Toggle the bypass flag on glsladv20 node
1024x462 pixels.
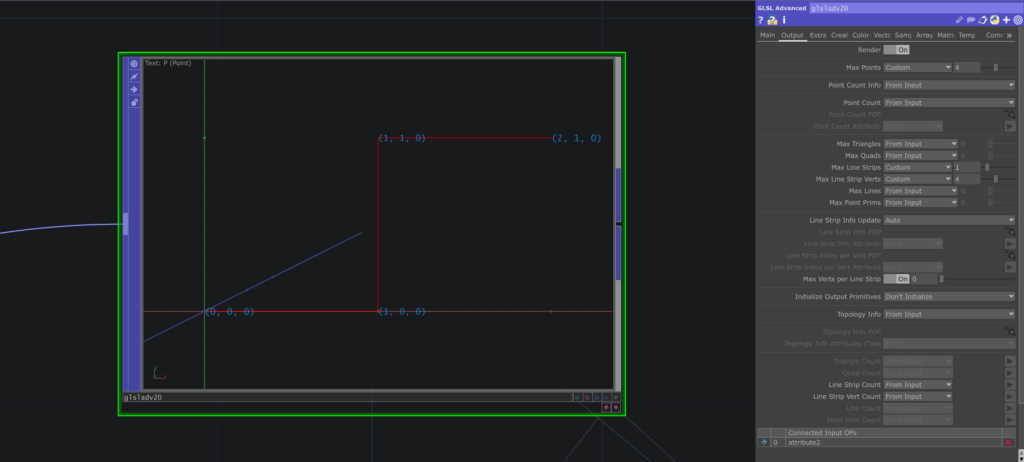click(134, 77)
